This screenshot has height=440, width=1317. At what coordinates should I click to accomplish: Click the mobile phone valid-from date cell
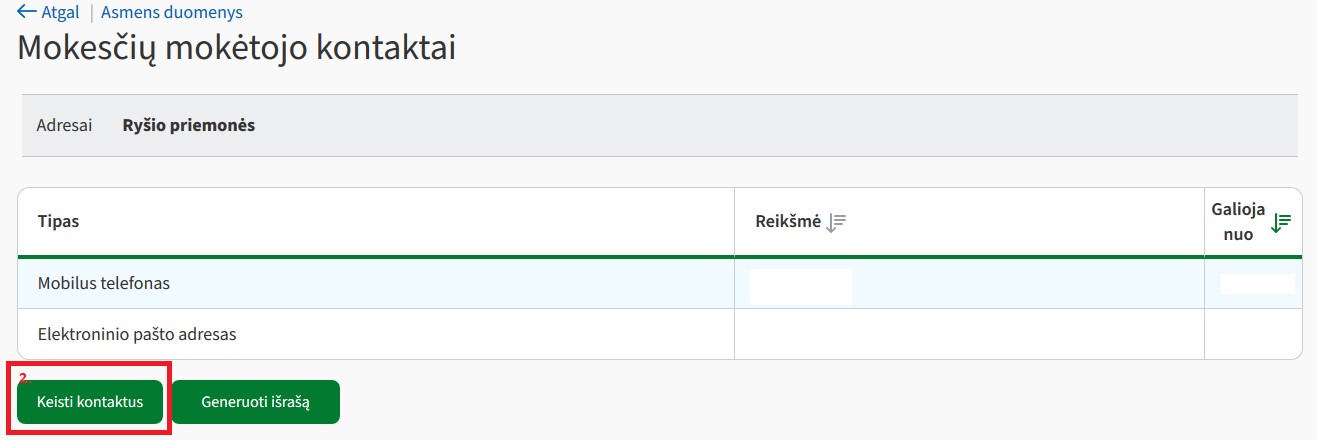point(1253,284)
